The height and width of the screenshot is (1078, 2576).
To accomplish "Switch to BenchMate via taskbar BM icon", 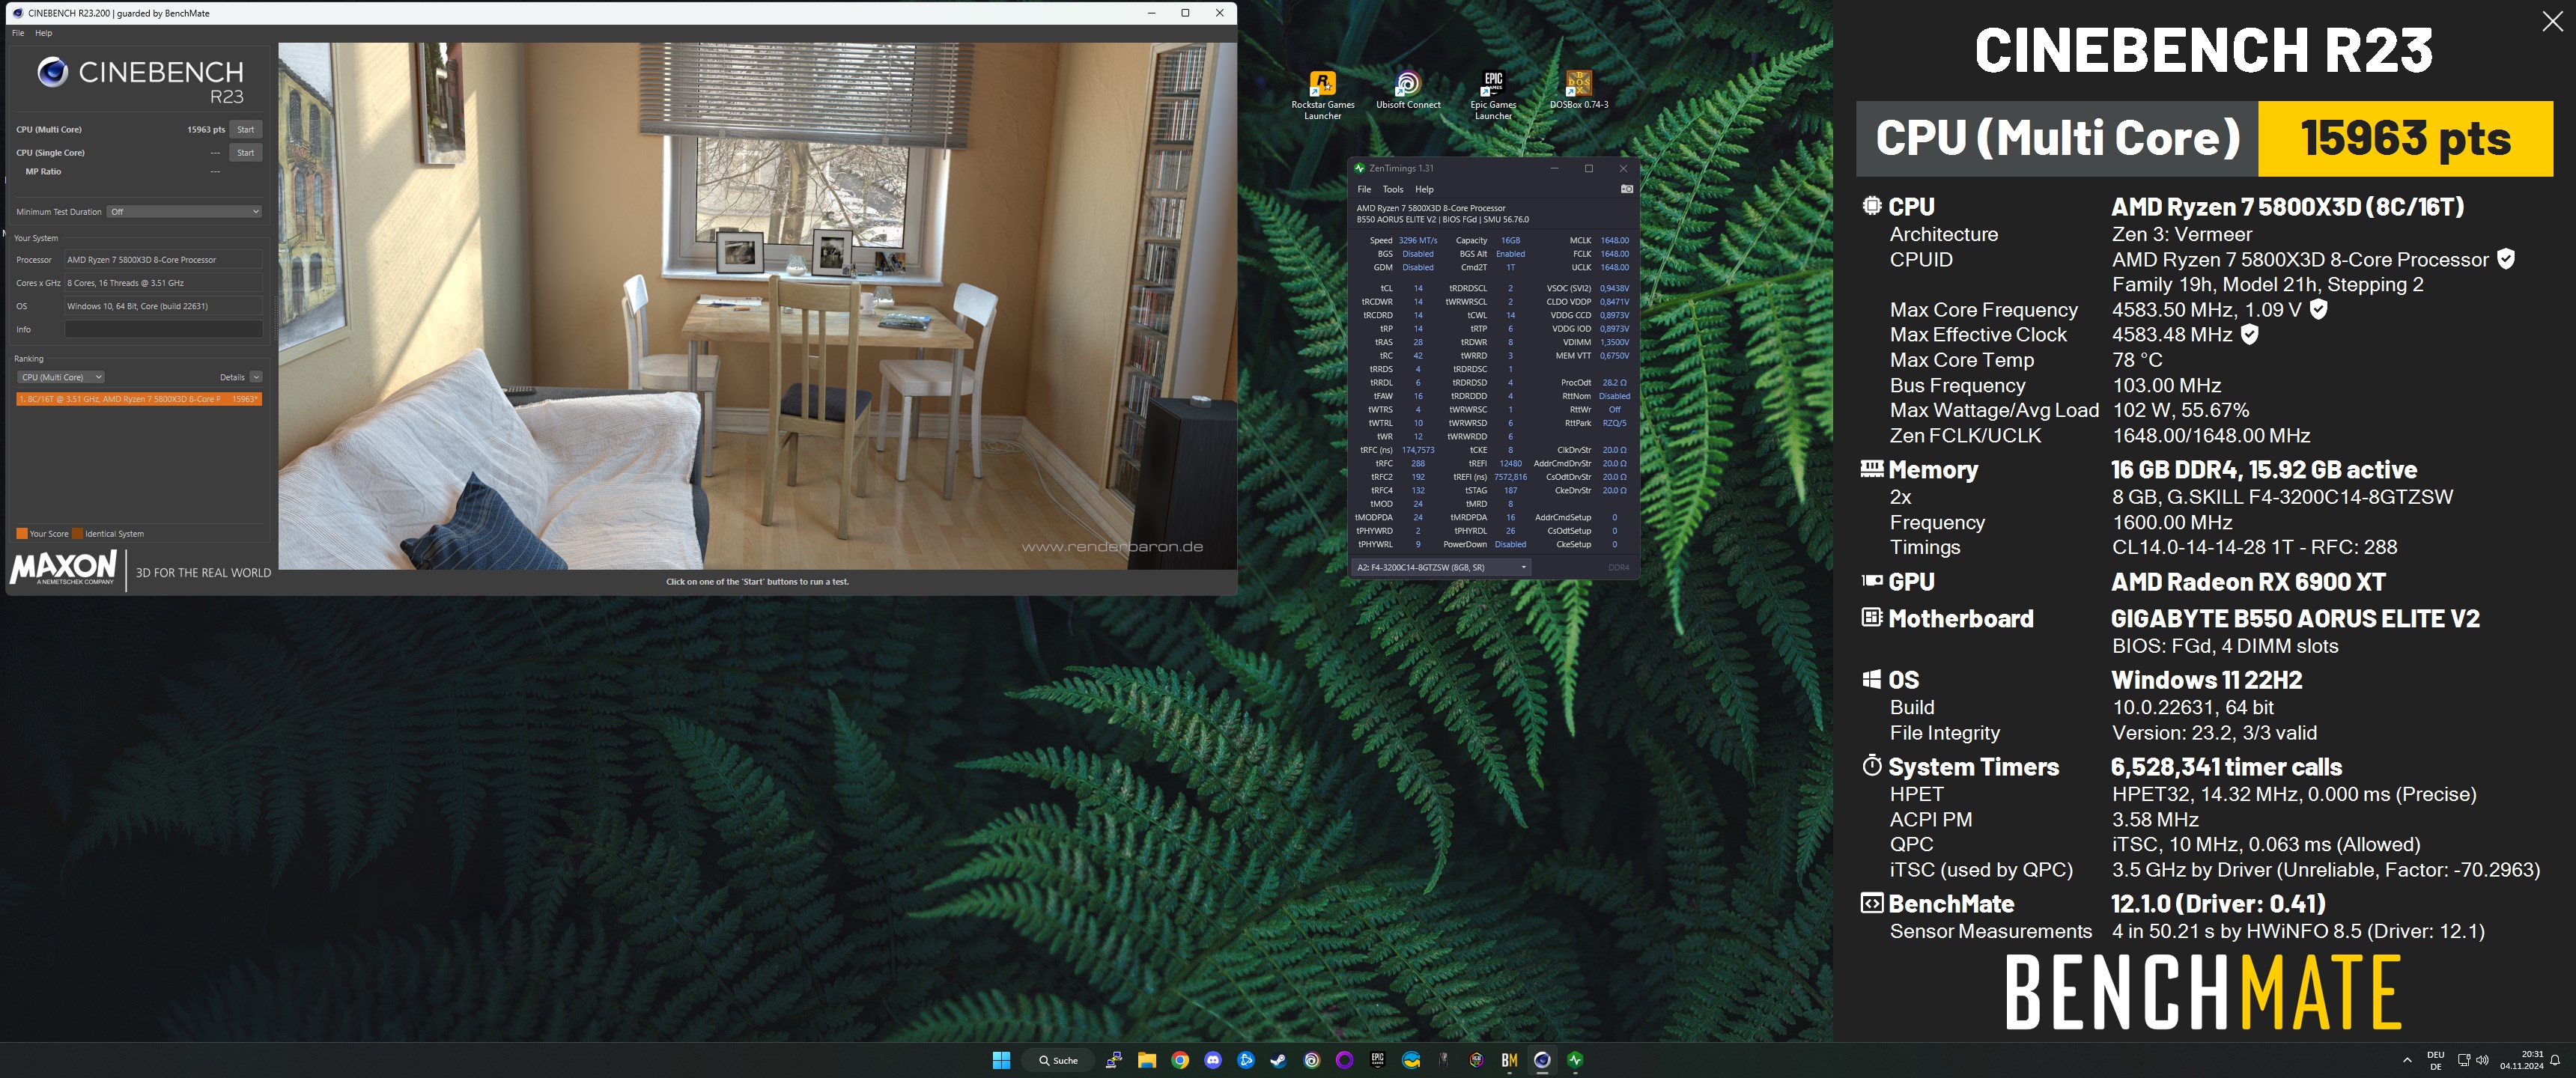I will 1509,1060.
